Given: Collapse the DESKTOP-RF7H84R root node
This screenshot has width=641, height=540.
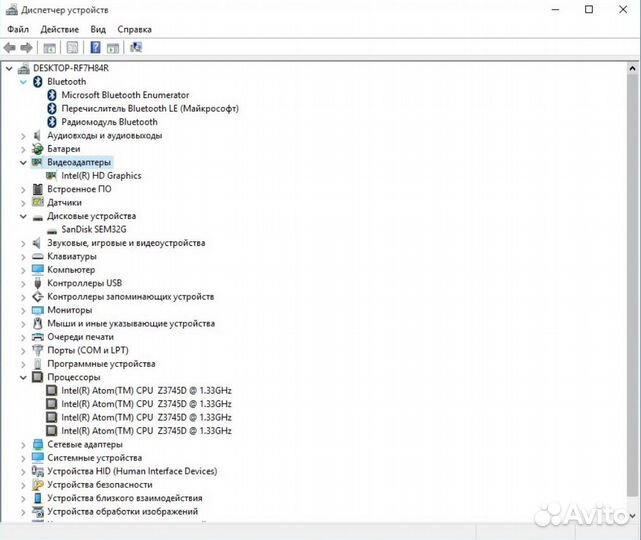Looking at the screenshot, I should tap(9, 68).
